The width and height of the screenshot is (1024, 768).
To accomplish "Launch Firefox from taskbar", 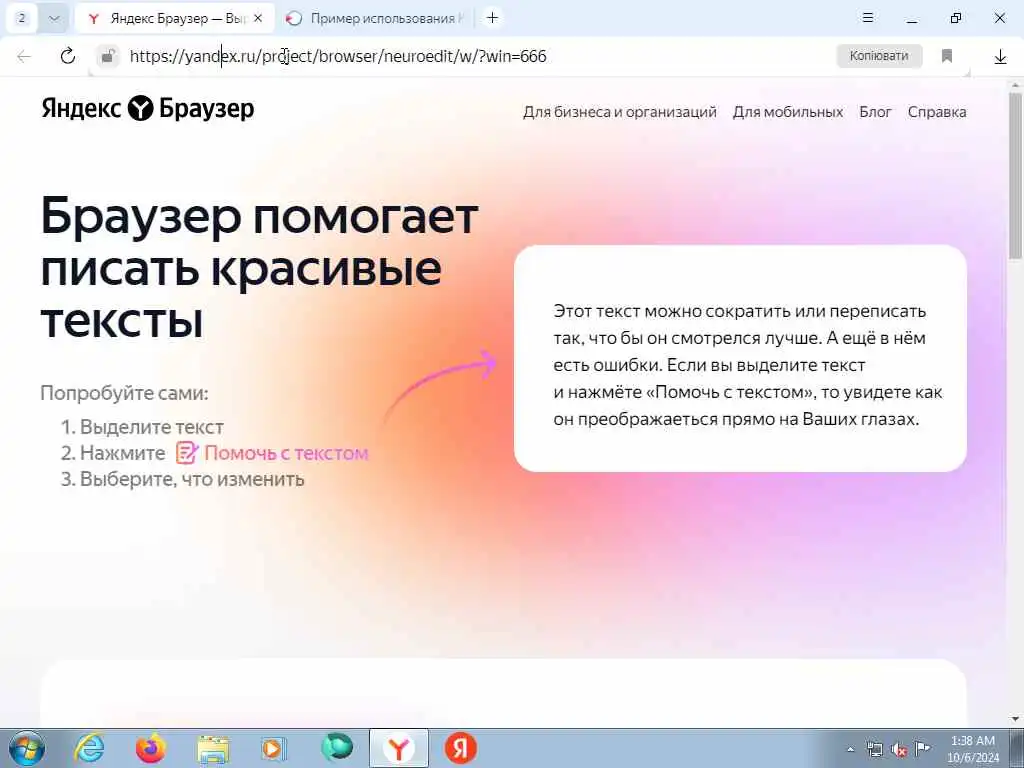I will (151, 748).
